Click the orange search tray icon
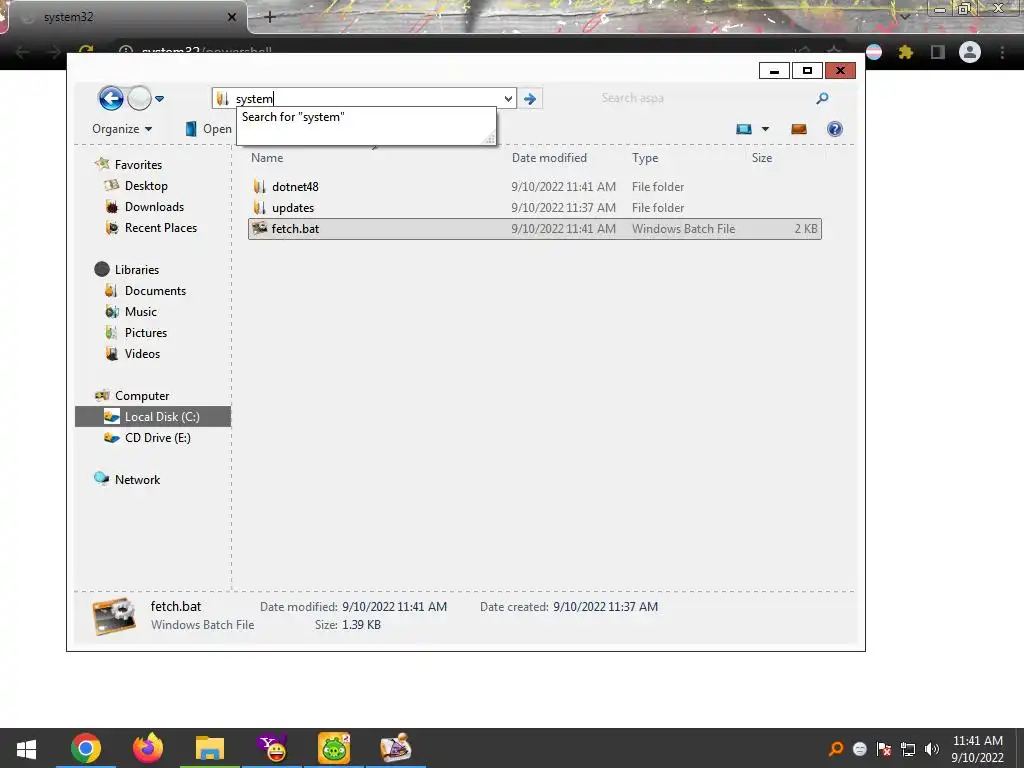 point(835,749)
